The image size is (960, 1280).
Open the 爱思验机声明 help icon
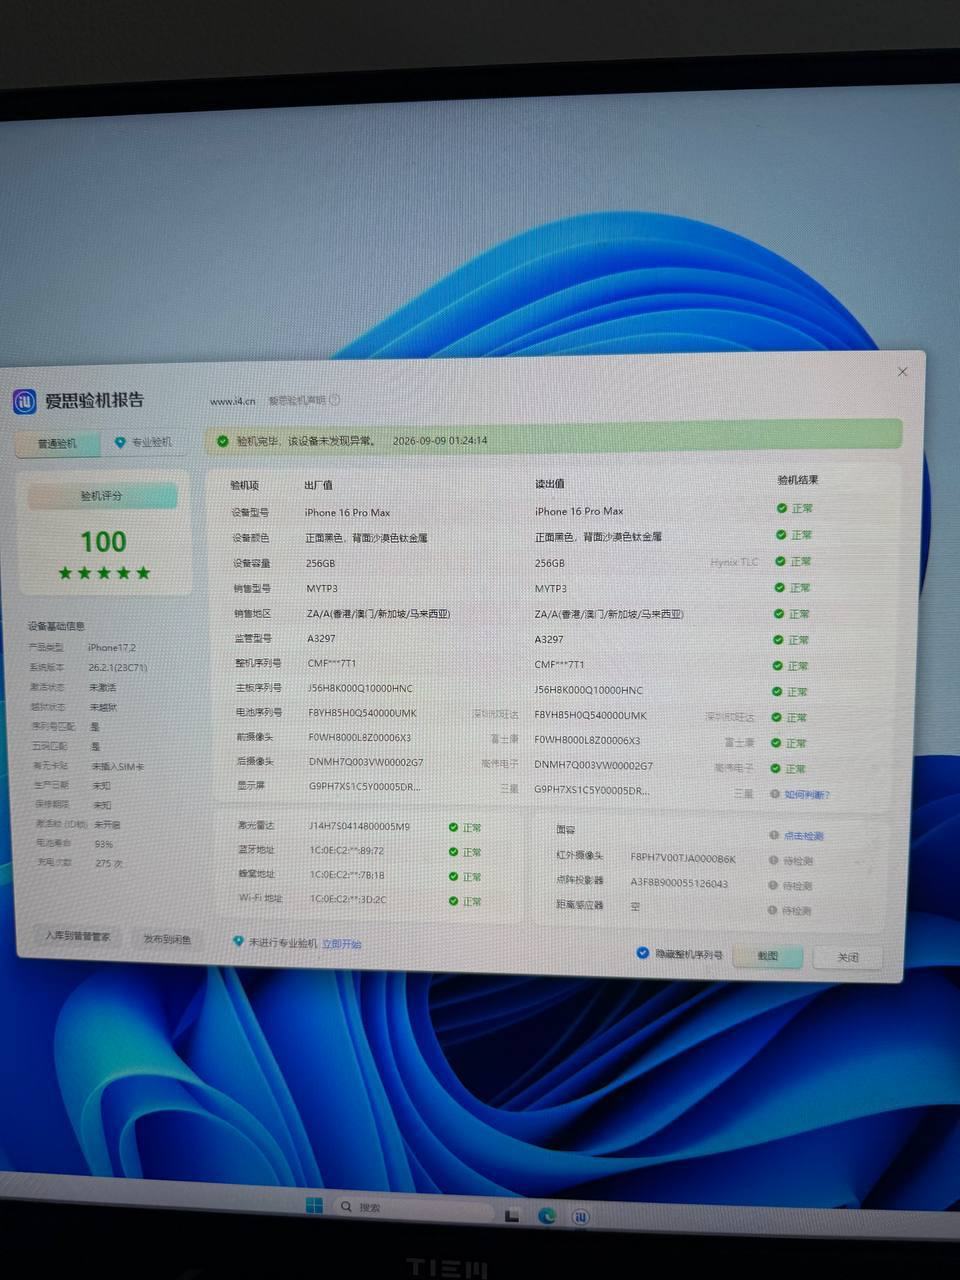coord(335,400)
